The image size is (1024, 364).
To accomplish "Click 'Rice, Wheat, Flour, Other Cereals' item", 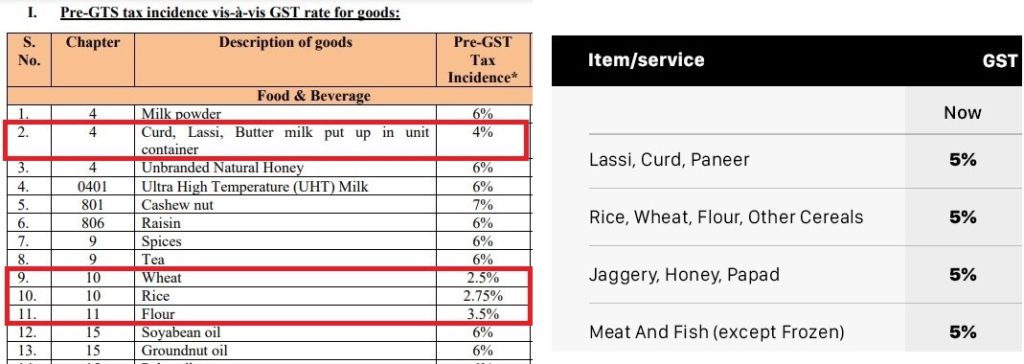I will (726, 217).
